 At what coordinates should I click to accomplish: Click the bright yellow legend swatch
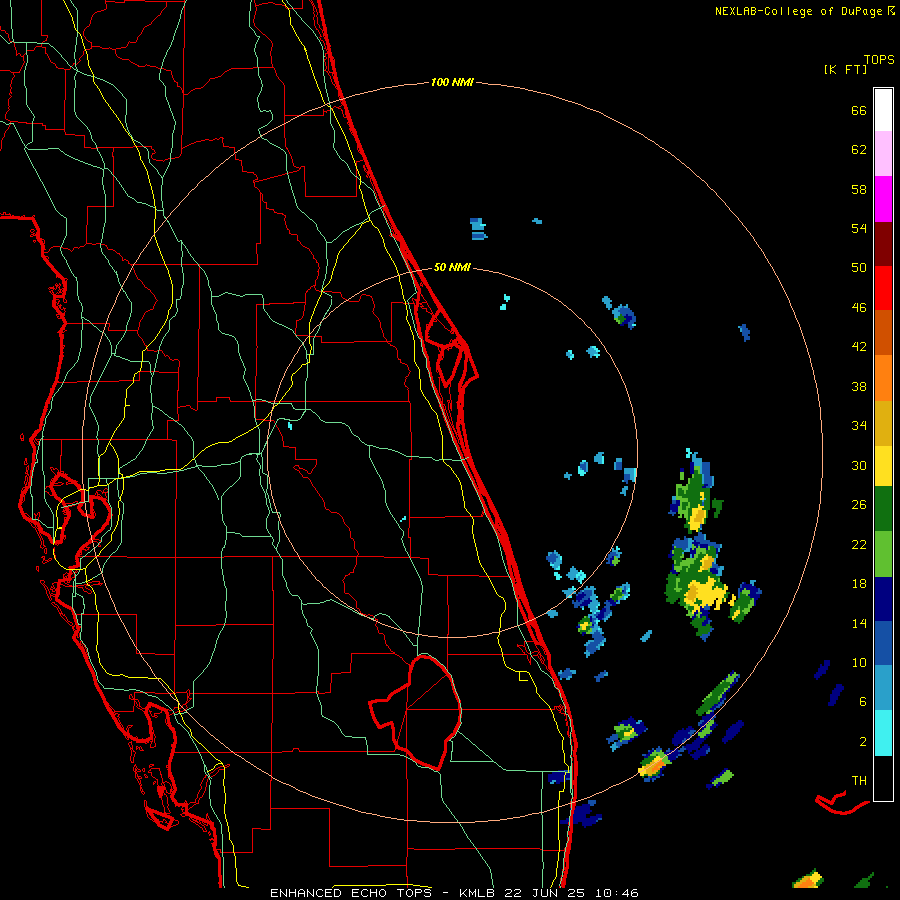[x=883, y=466]
